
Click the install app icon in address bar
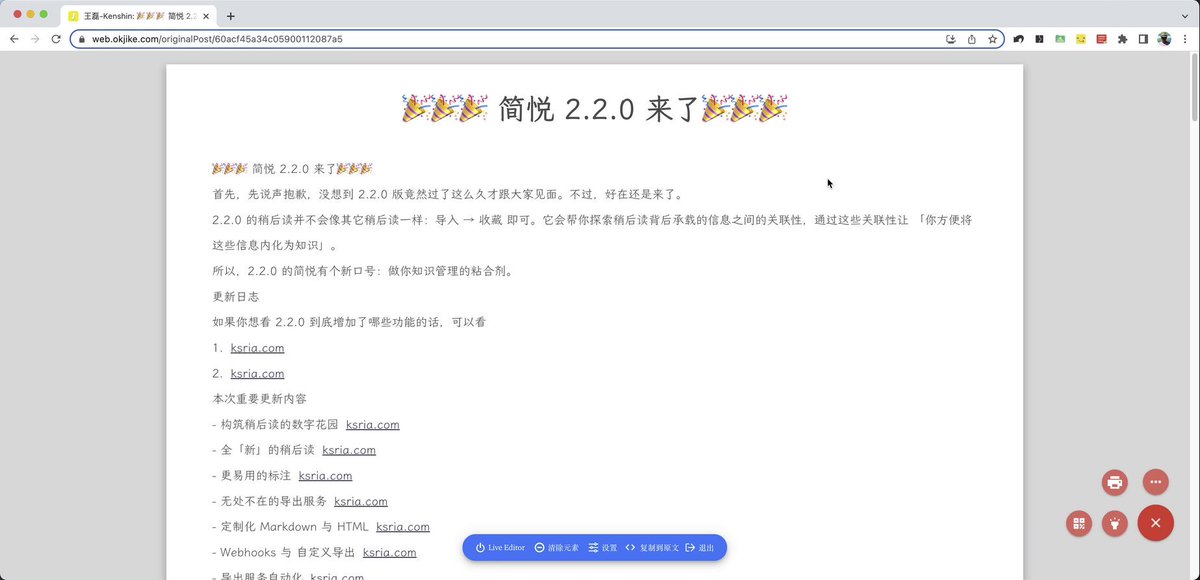pyautogui.click(x=950, y=39)
